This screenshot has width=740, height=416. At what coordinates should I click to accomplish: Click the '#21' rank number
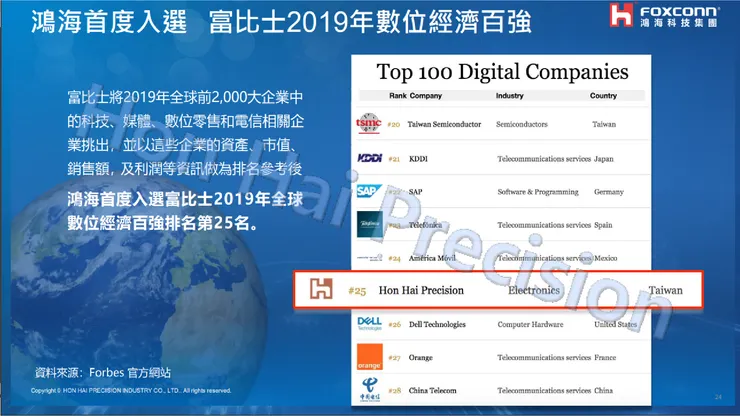click(394, 159)
